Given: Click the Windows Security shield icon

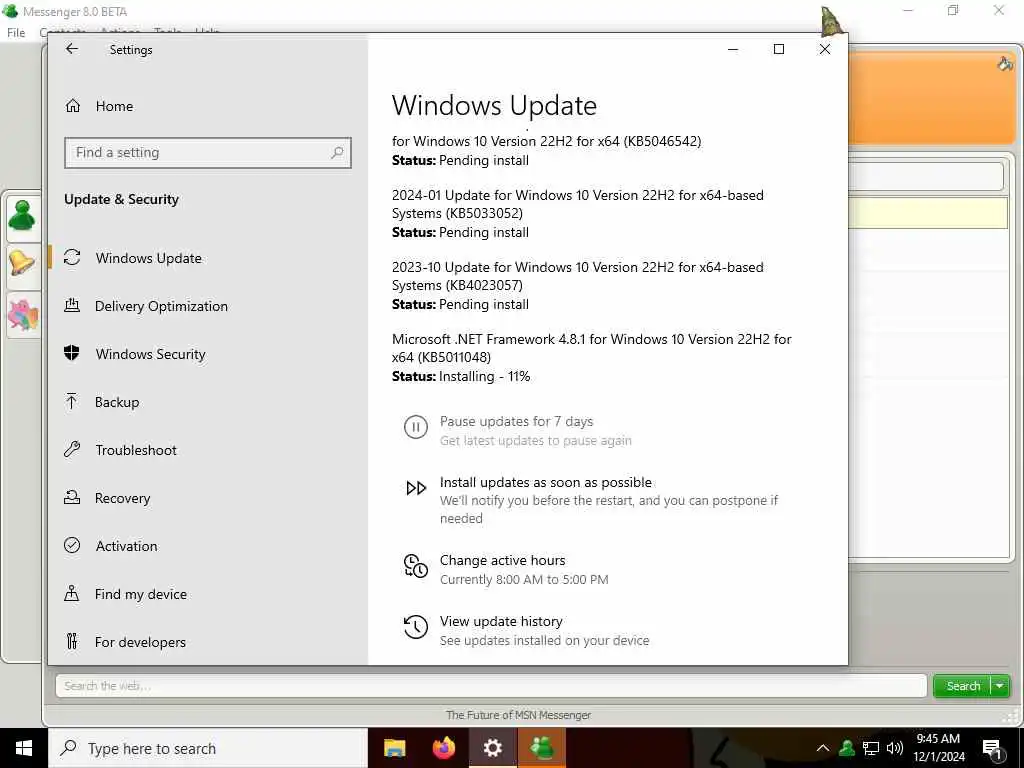Looking at the screenshot, I should tap(72, 353).
